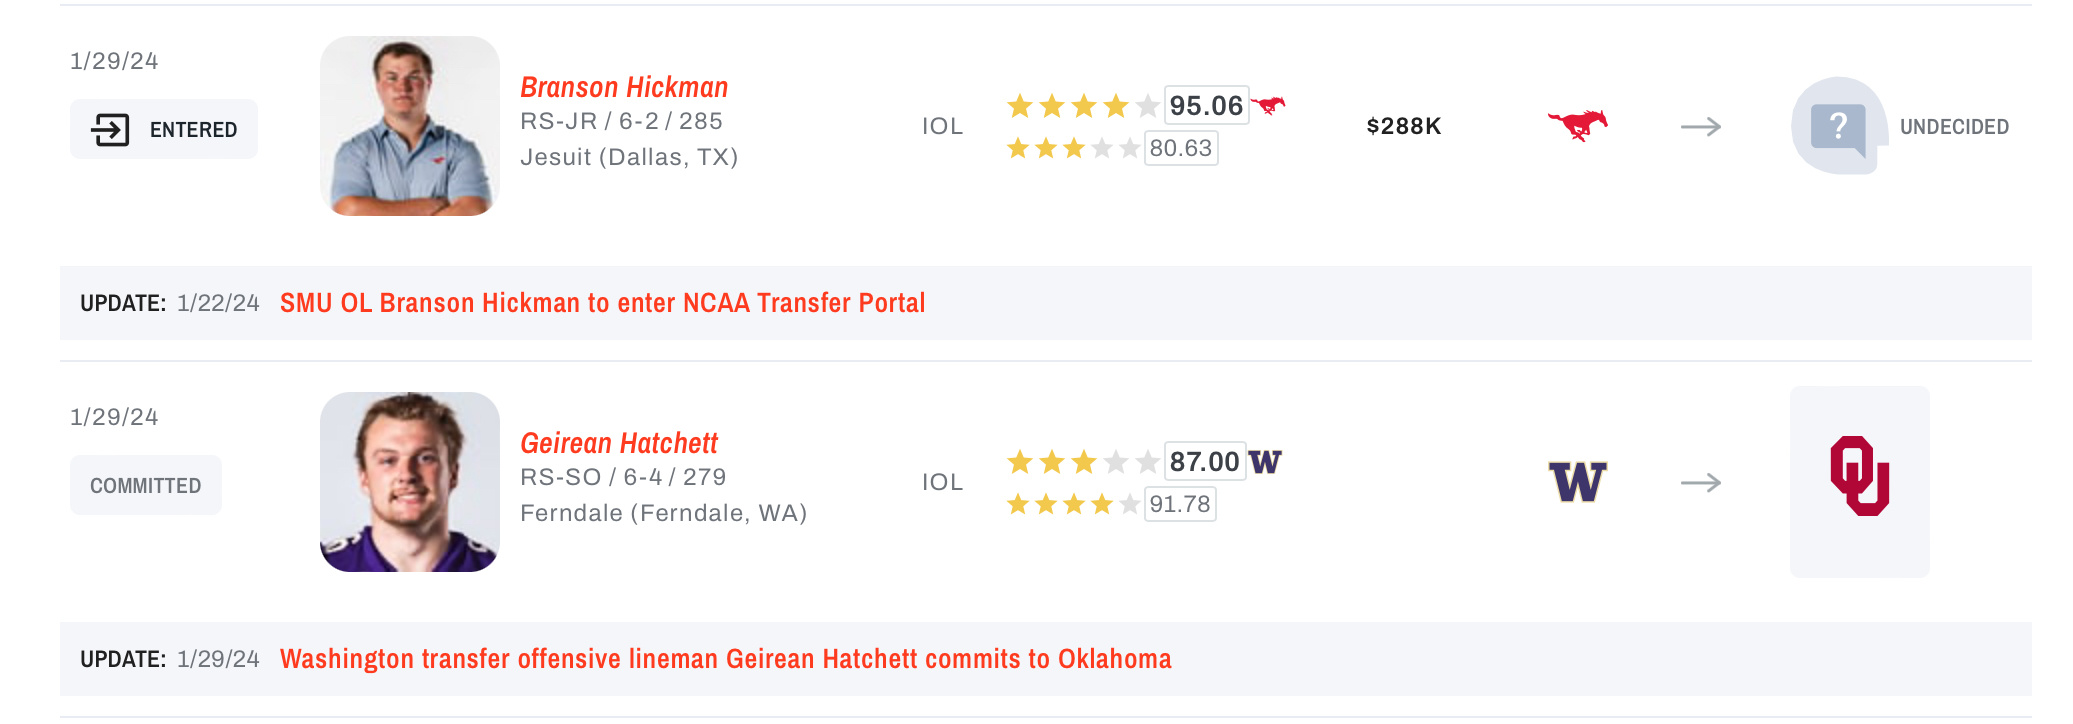Image resolution: width=2073 pixels, height=724 pixels.
Task: Click SMU mustang logo beside 95.06 rating
Action: (x=1268, y=104)
